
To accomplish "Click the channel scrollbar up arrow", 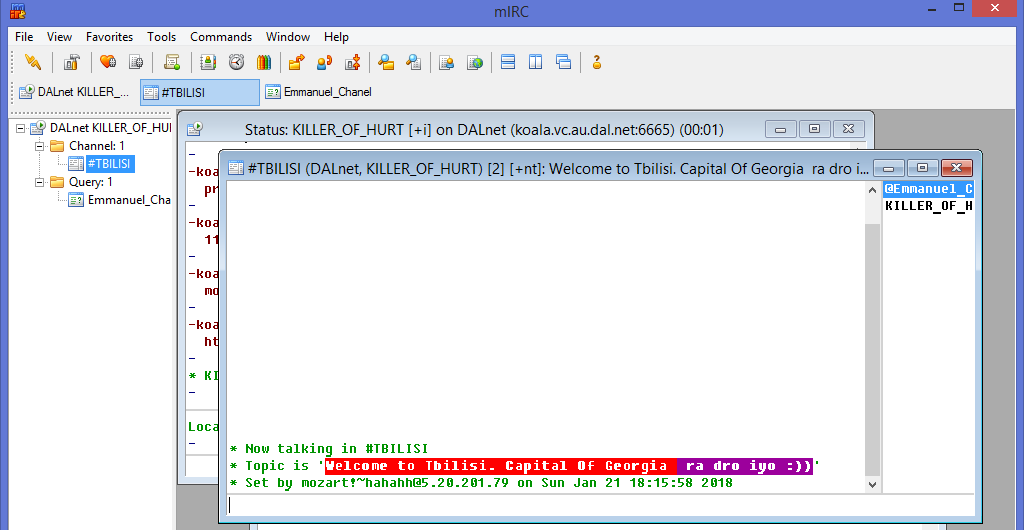I will (872, 190).
